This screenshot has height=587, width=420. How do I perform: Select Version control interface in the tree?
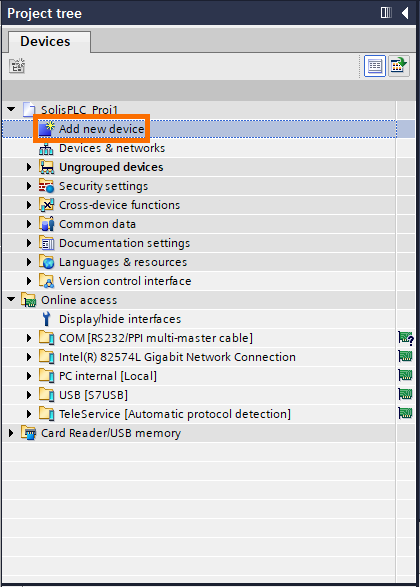point(125,281)
